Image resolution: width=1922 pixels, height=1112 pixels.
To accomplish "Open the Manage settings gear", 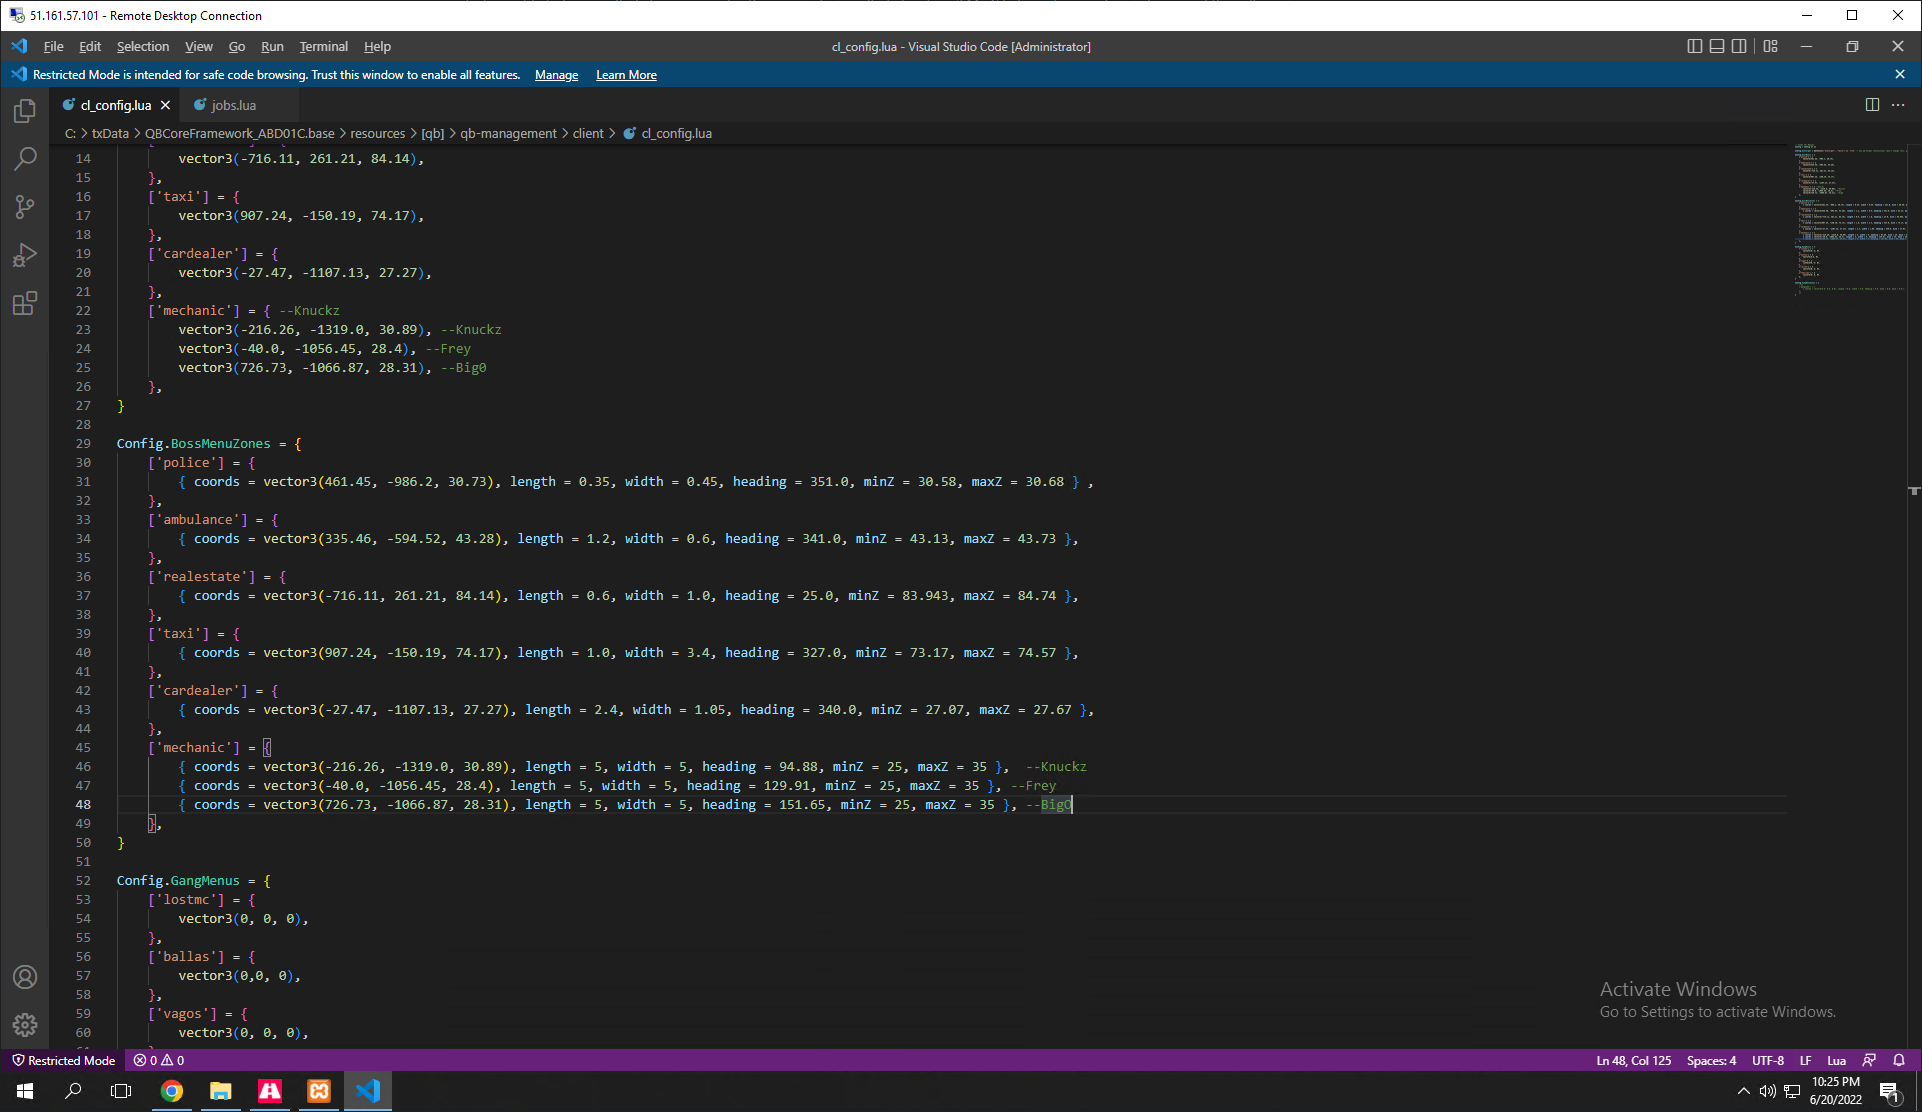I will point(24,1025).
